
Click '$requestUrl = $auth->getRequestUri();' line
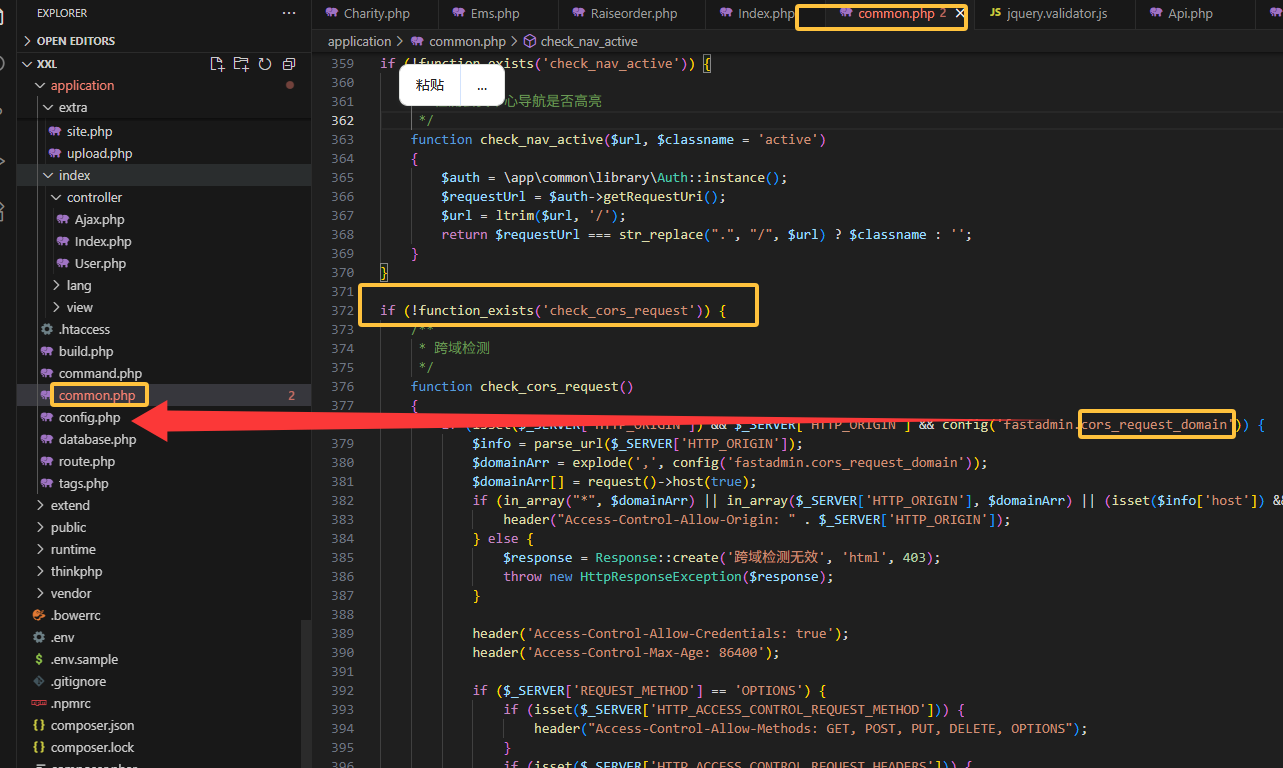coord(583,197)
